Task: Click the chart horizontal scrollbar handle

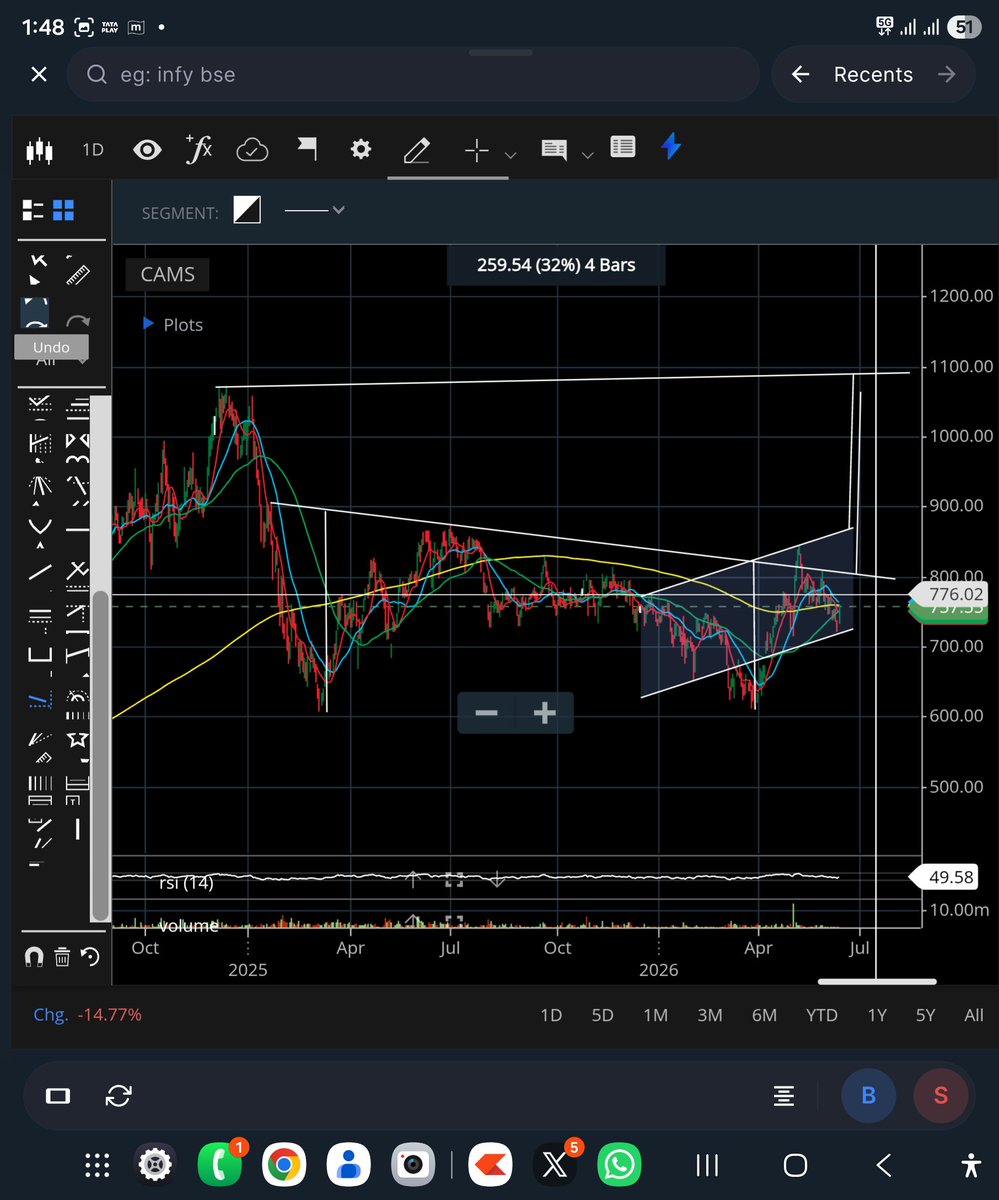Action: [x=876, y=981]
